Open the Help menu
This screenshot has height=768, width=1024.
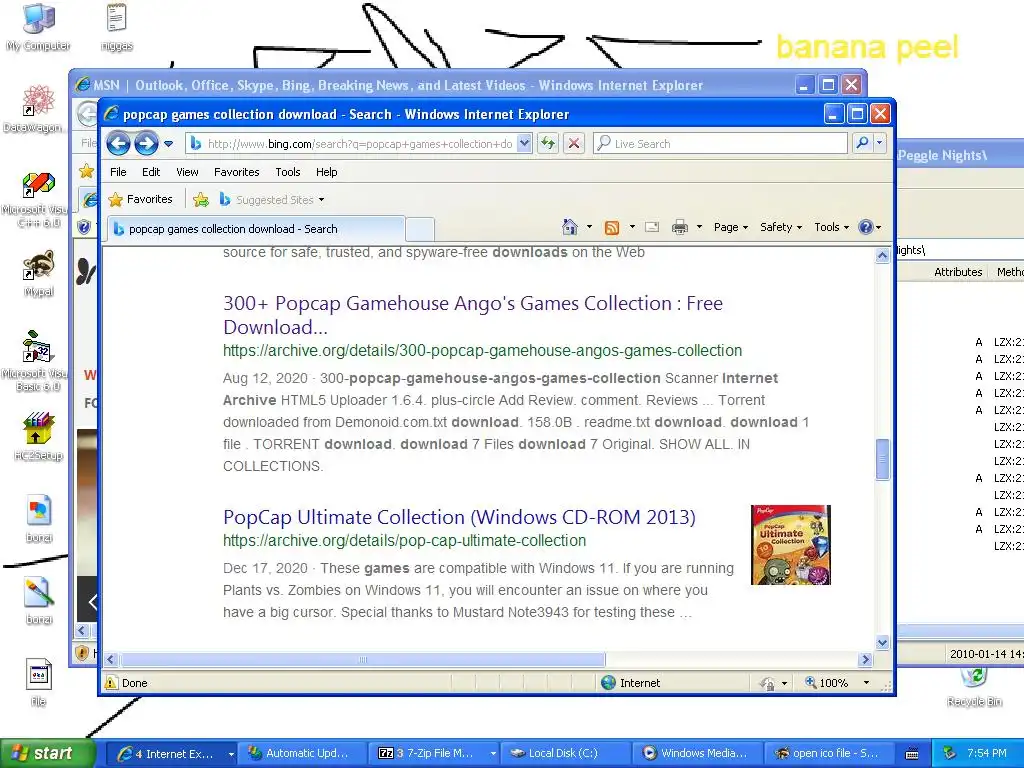tap(327, 172)
